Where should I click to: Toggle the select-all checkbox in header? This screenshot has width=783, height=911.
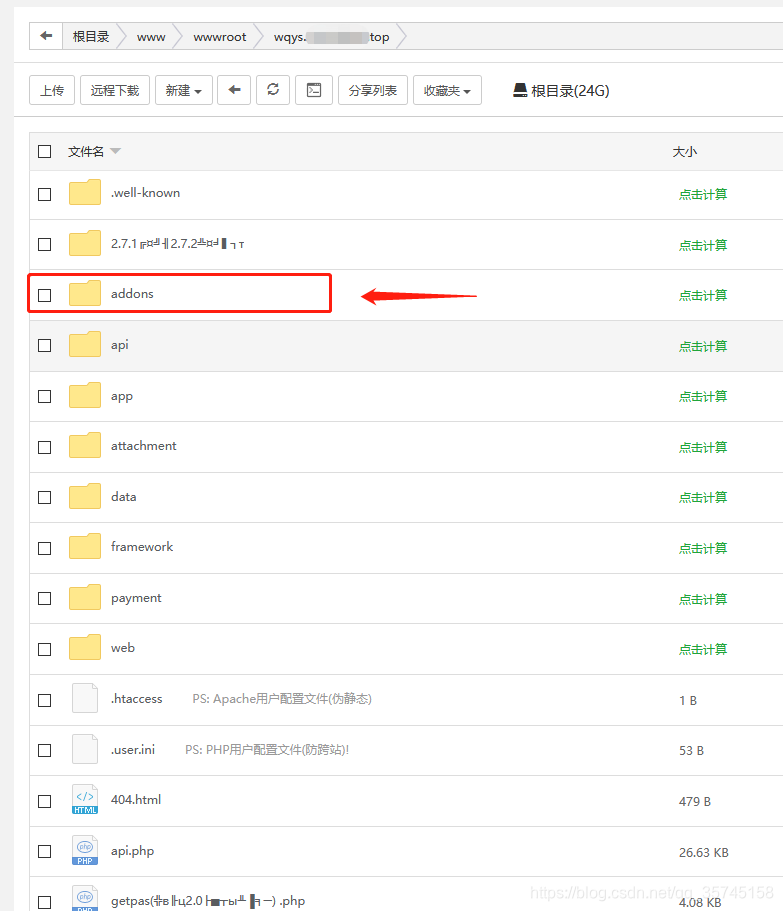pyautogui.click(x=44, y=152)
